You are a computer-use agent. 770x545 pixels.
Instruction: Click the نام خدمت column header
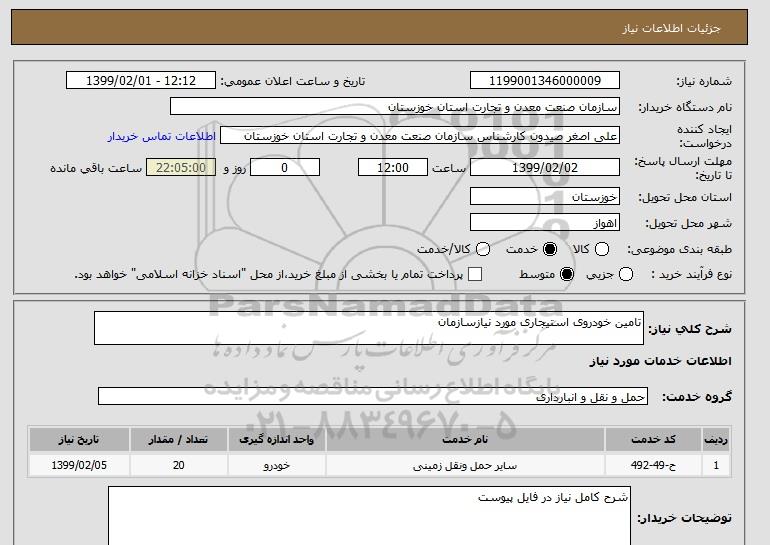tap(465, 439)
